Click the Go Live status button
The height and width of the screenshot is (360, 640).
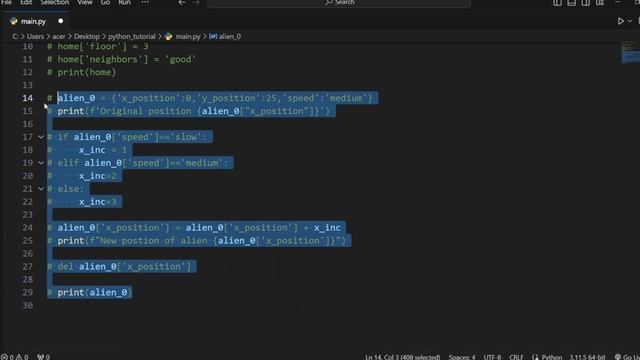click(627, 357)
